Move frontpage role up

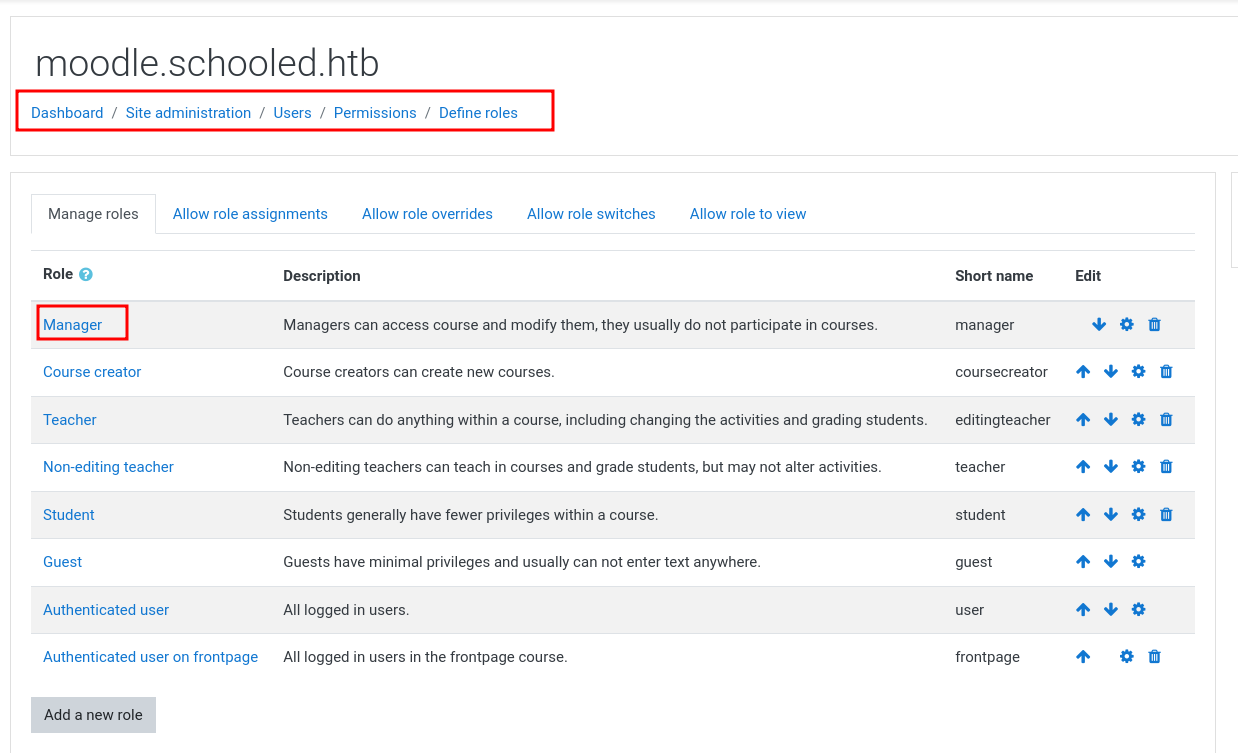pyautogui.click(x=1083, y=657)
